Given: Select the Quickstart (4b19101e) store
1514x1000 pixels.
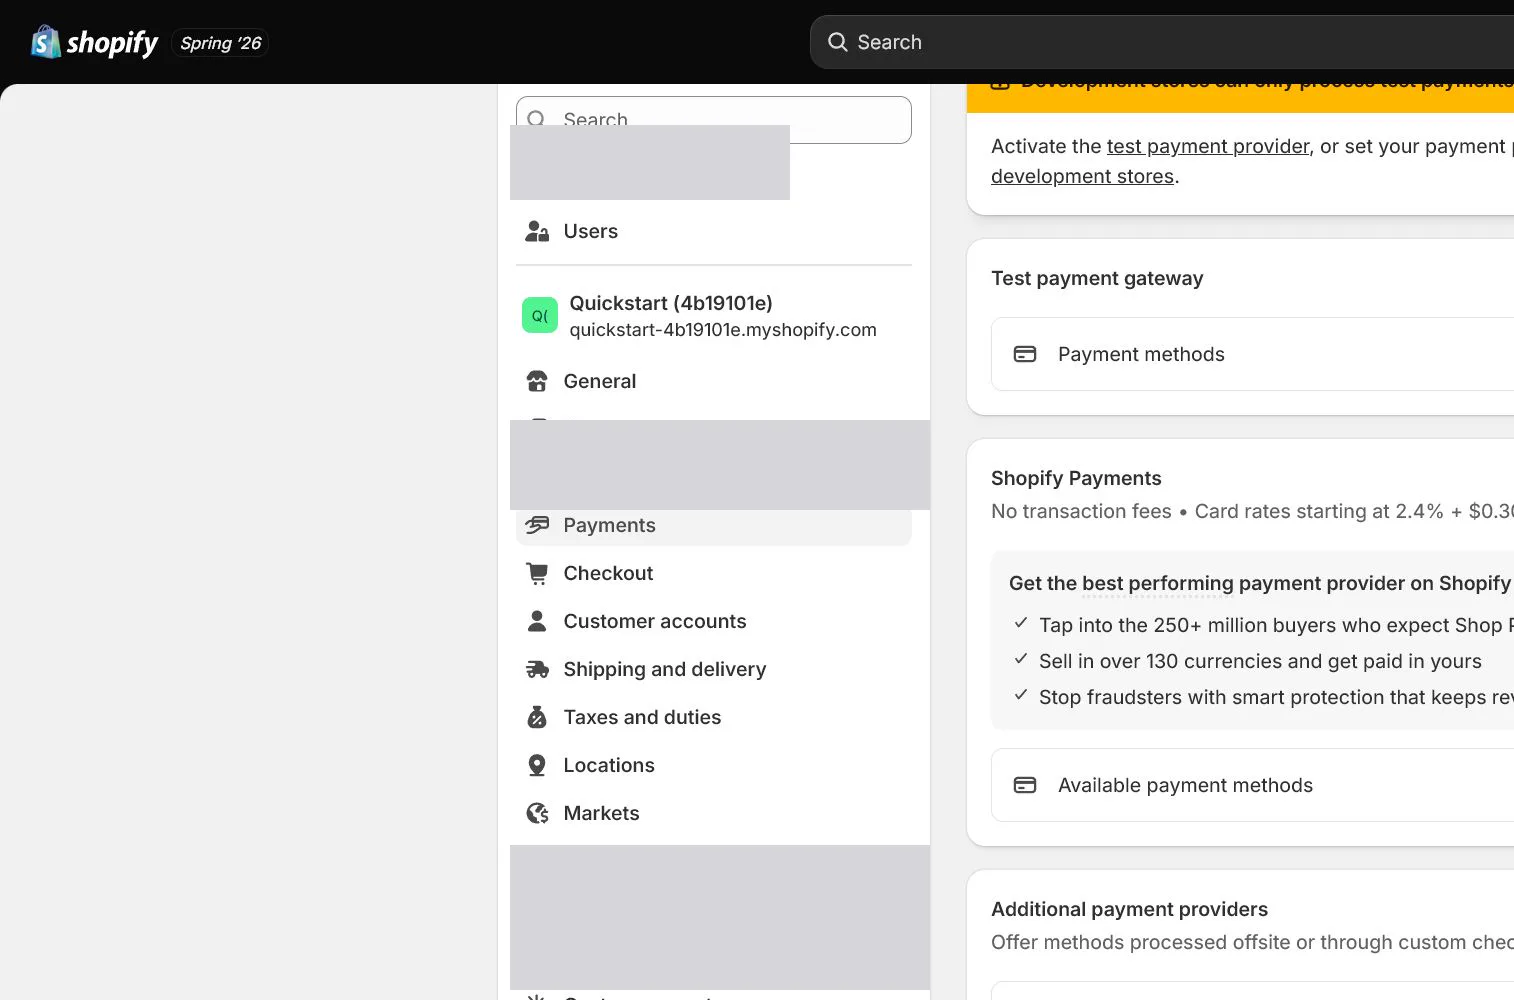Looking at the screenshot, I should tap(713, 315).
